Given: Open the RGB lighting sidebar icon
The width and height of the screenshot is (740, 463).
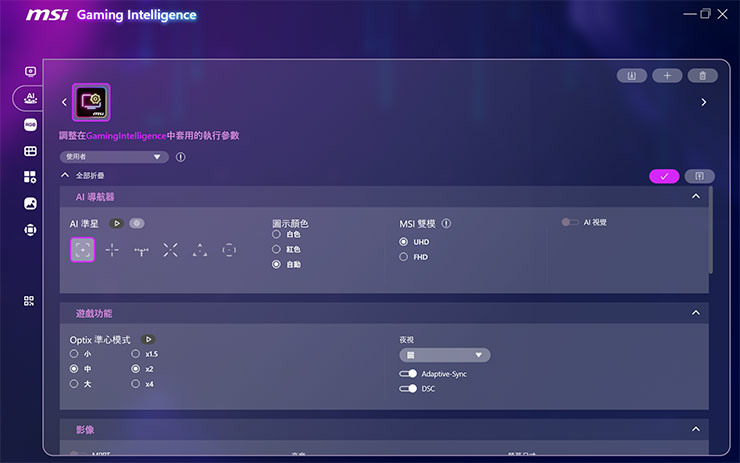Looking at the screenshot, I should tap(30, 125).
